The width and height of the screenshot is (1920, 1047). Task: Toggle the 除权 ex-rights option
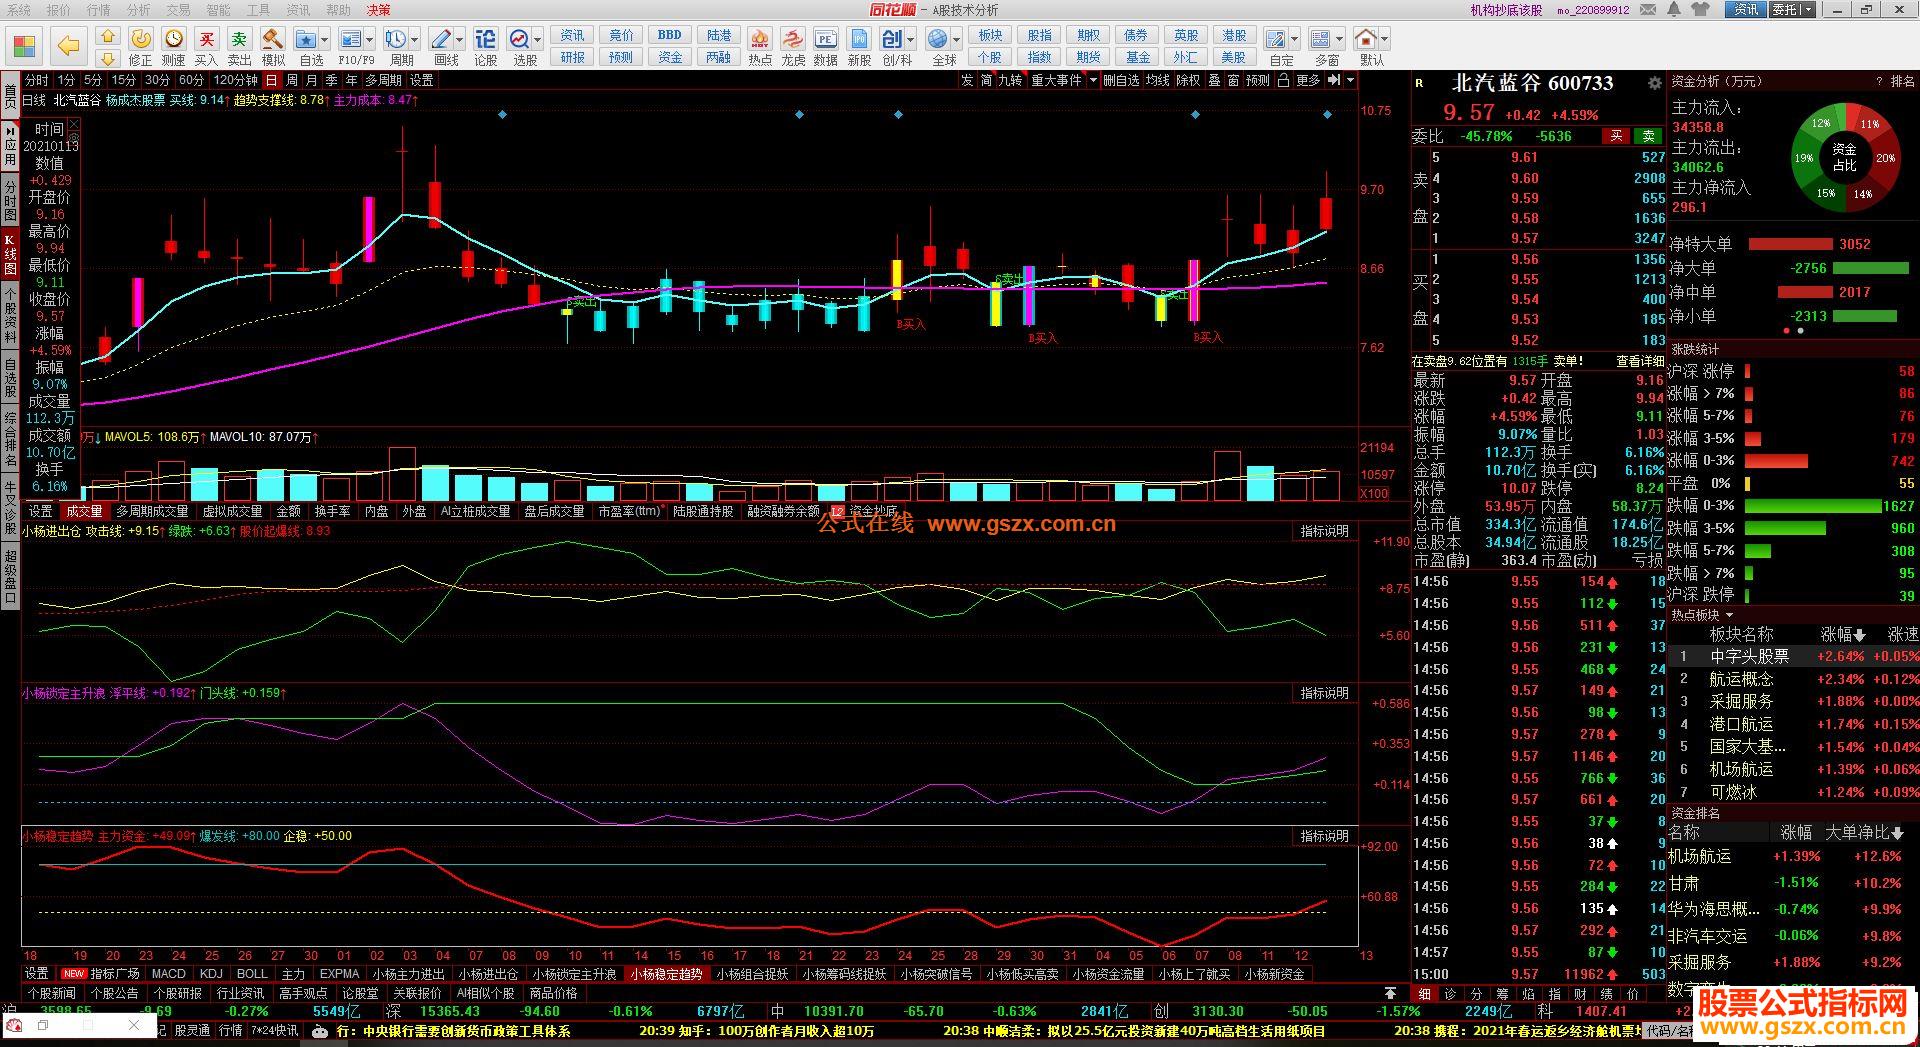pos(1187,80)
